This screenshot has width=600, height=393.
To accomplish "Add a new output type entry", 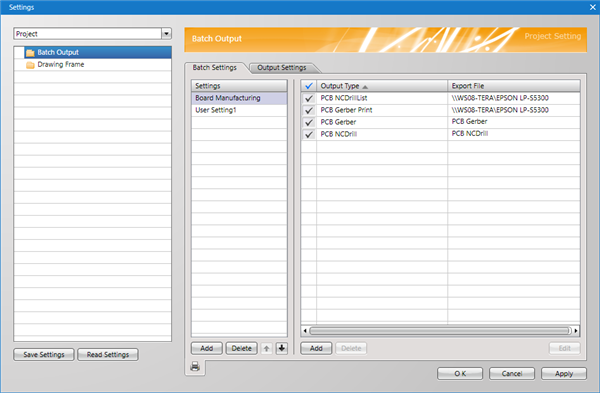I will coord(316,348).
